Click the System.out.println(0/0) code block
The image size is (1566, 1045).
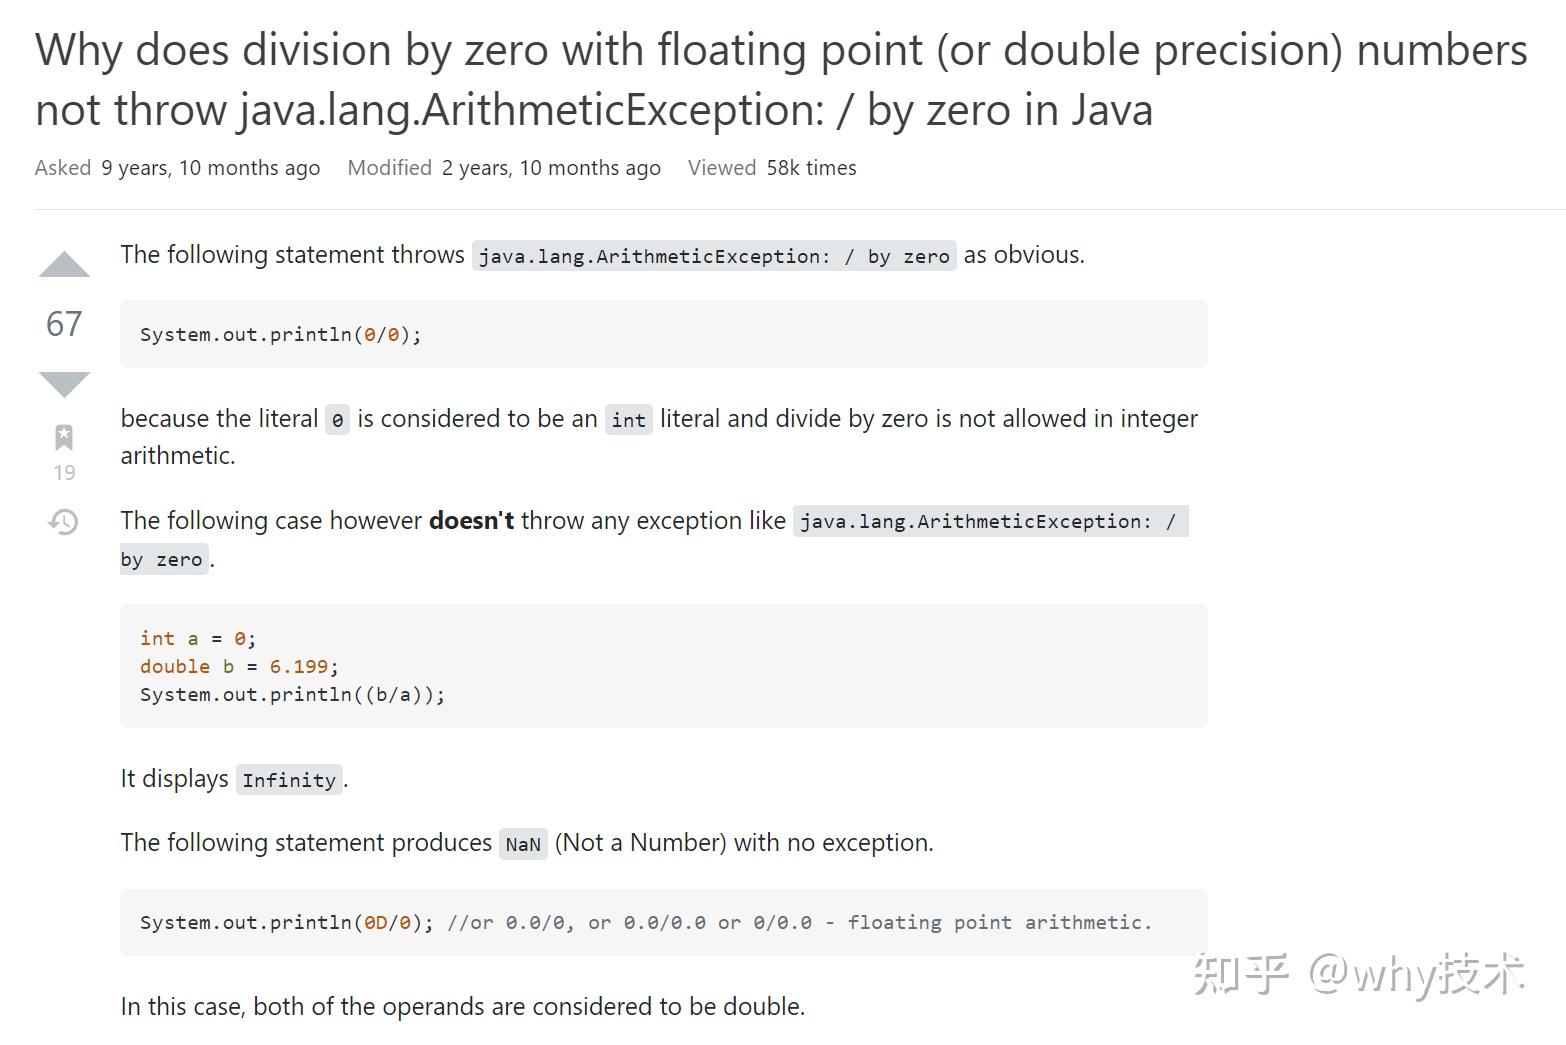point(664,334)
